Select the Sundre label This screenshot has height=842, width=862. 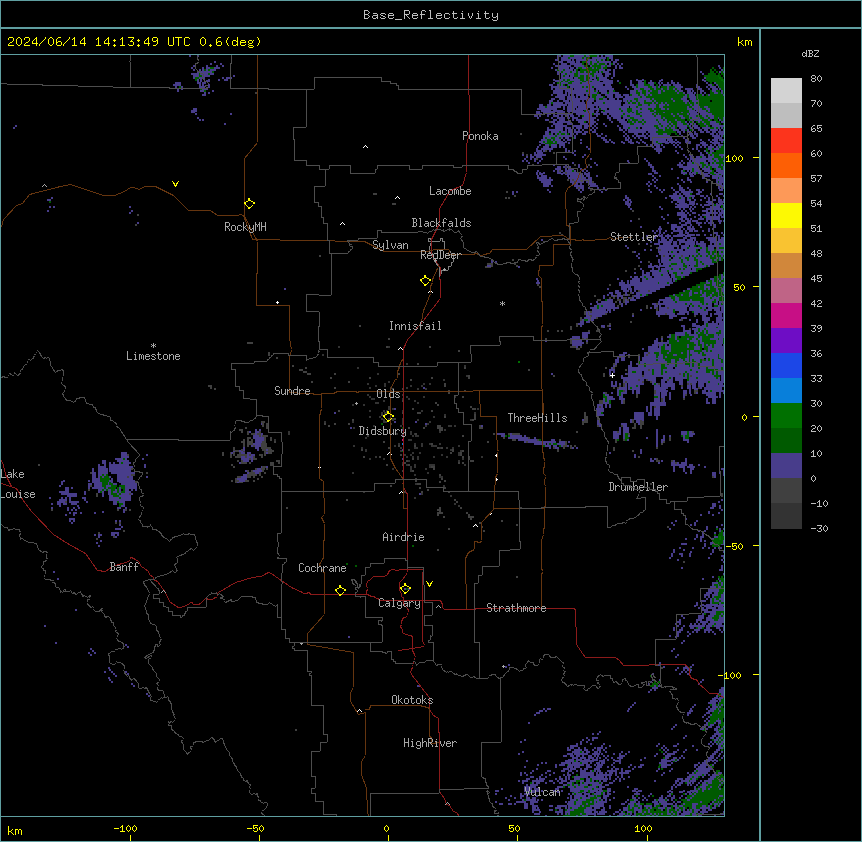pos(292,391)
